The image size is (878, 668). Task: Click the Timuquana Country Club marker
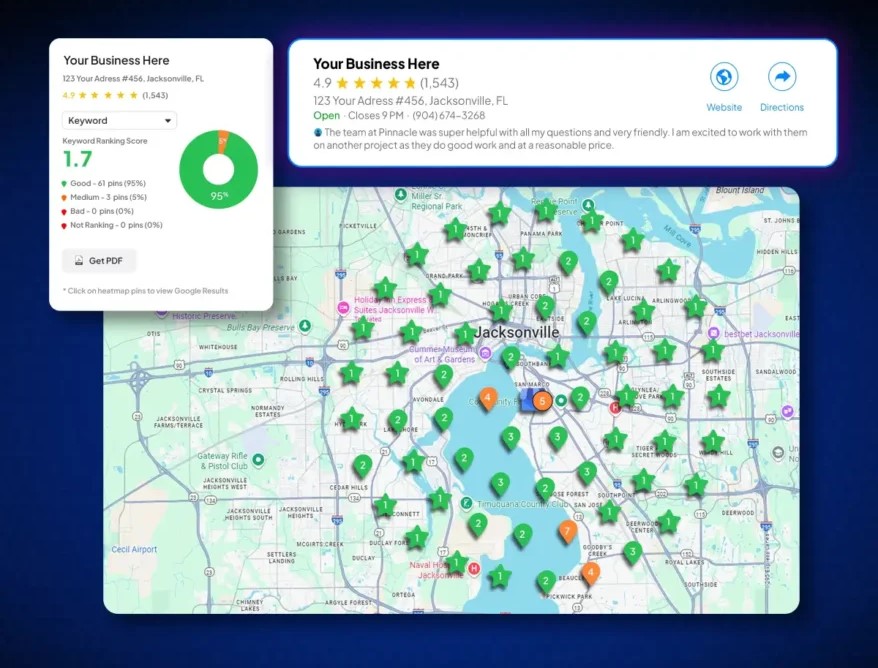click(x=466, y=504)
